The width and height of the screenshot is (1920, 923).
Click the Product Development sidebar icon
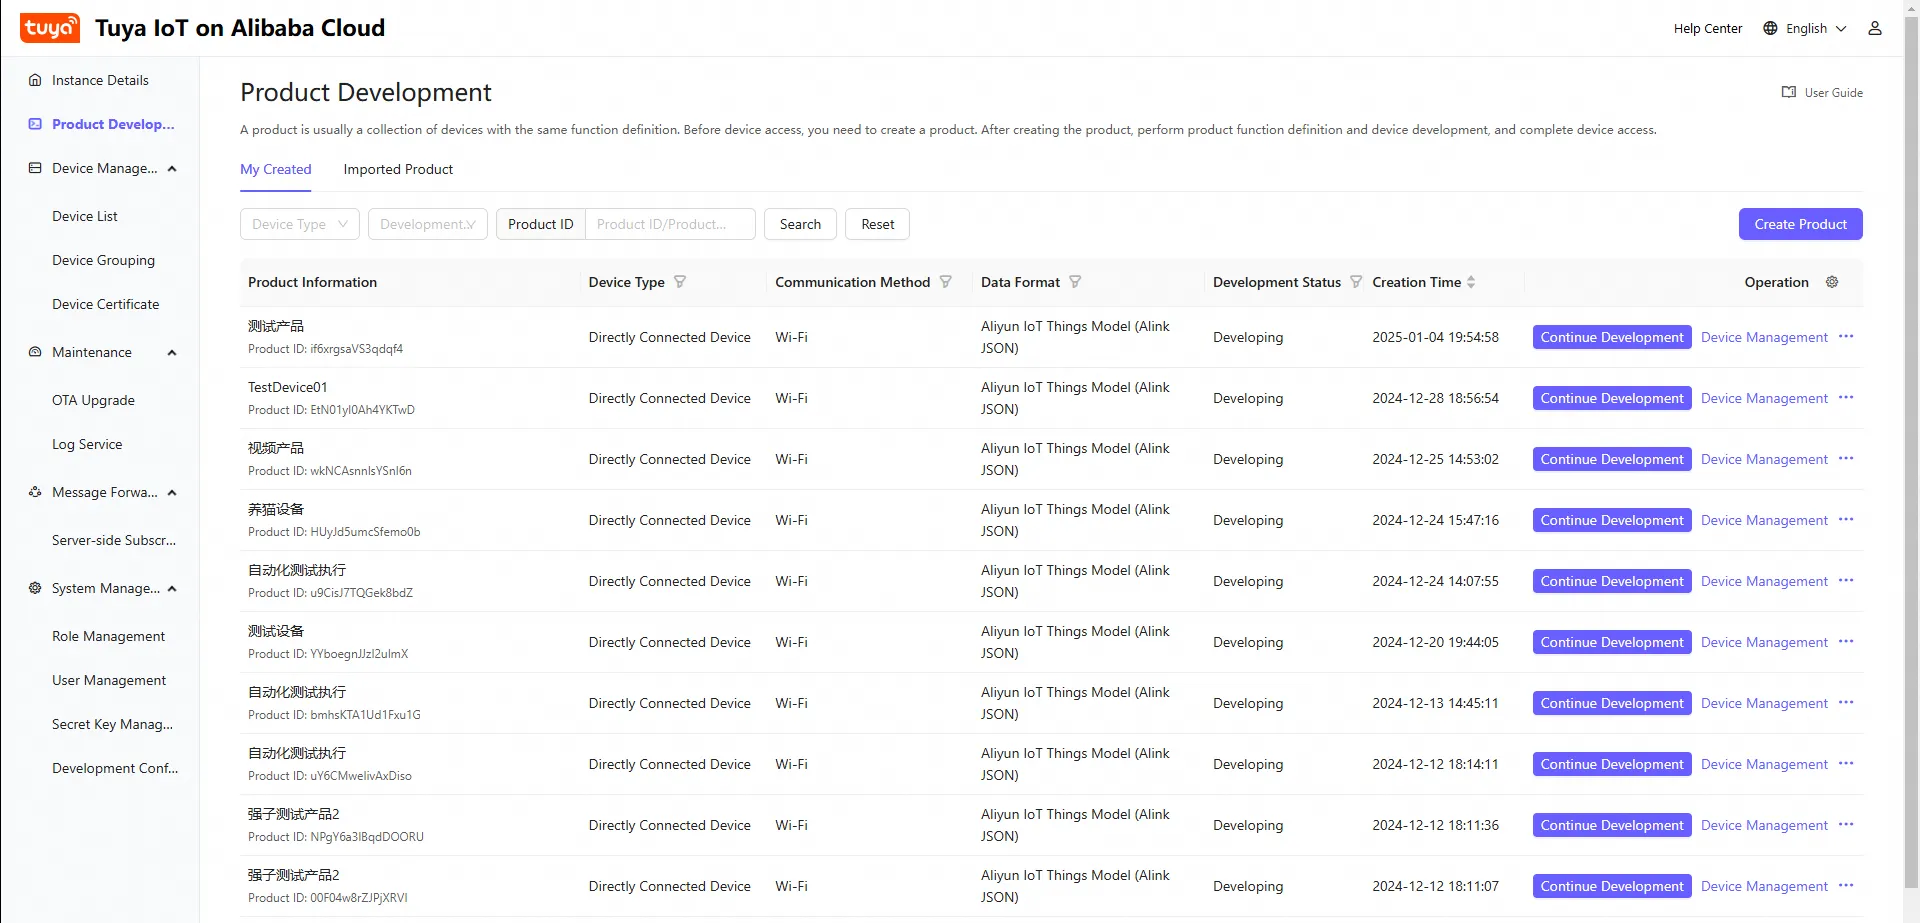click(x=35, y=124)
